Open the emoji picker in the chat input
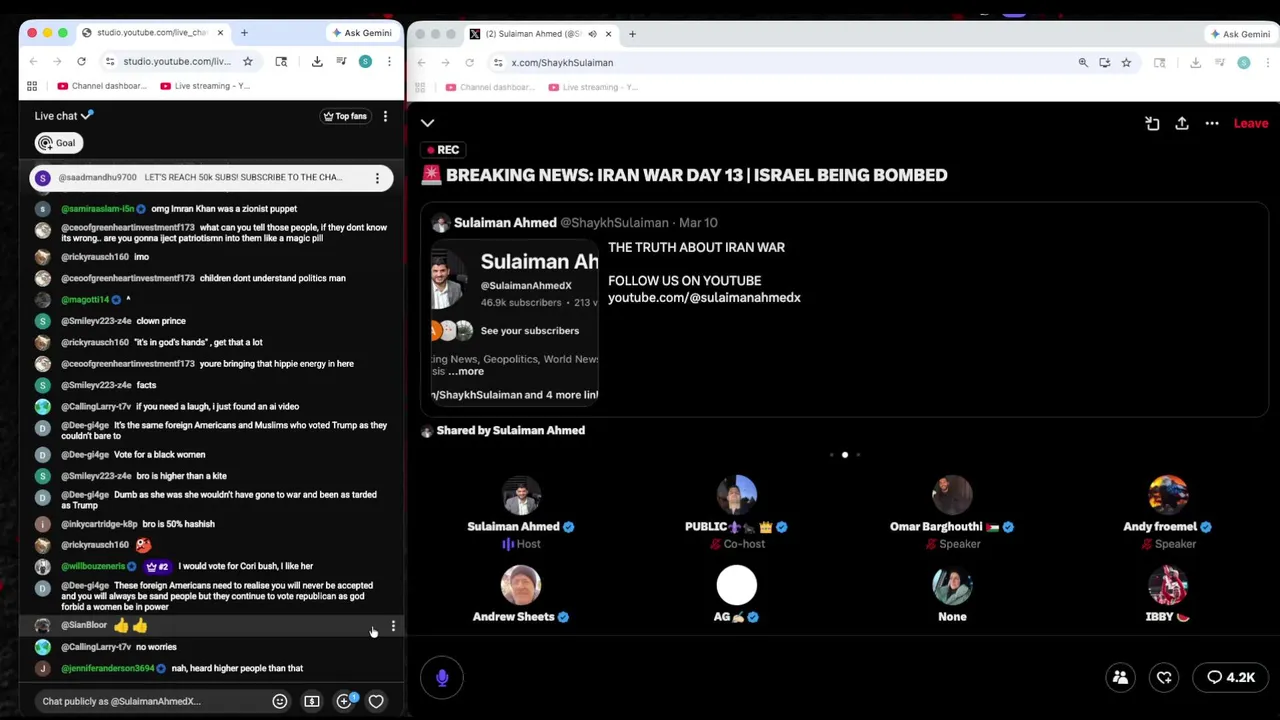 pos(280,701)
